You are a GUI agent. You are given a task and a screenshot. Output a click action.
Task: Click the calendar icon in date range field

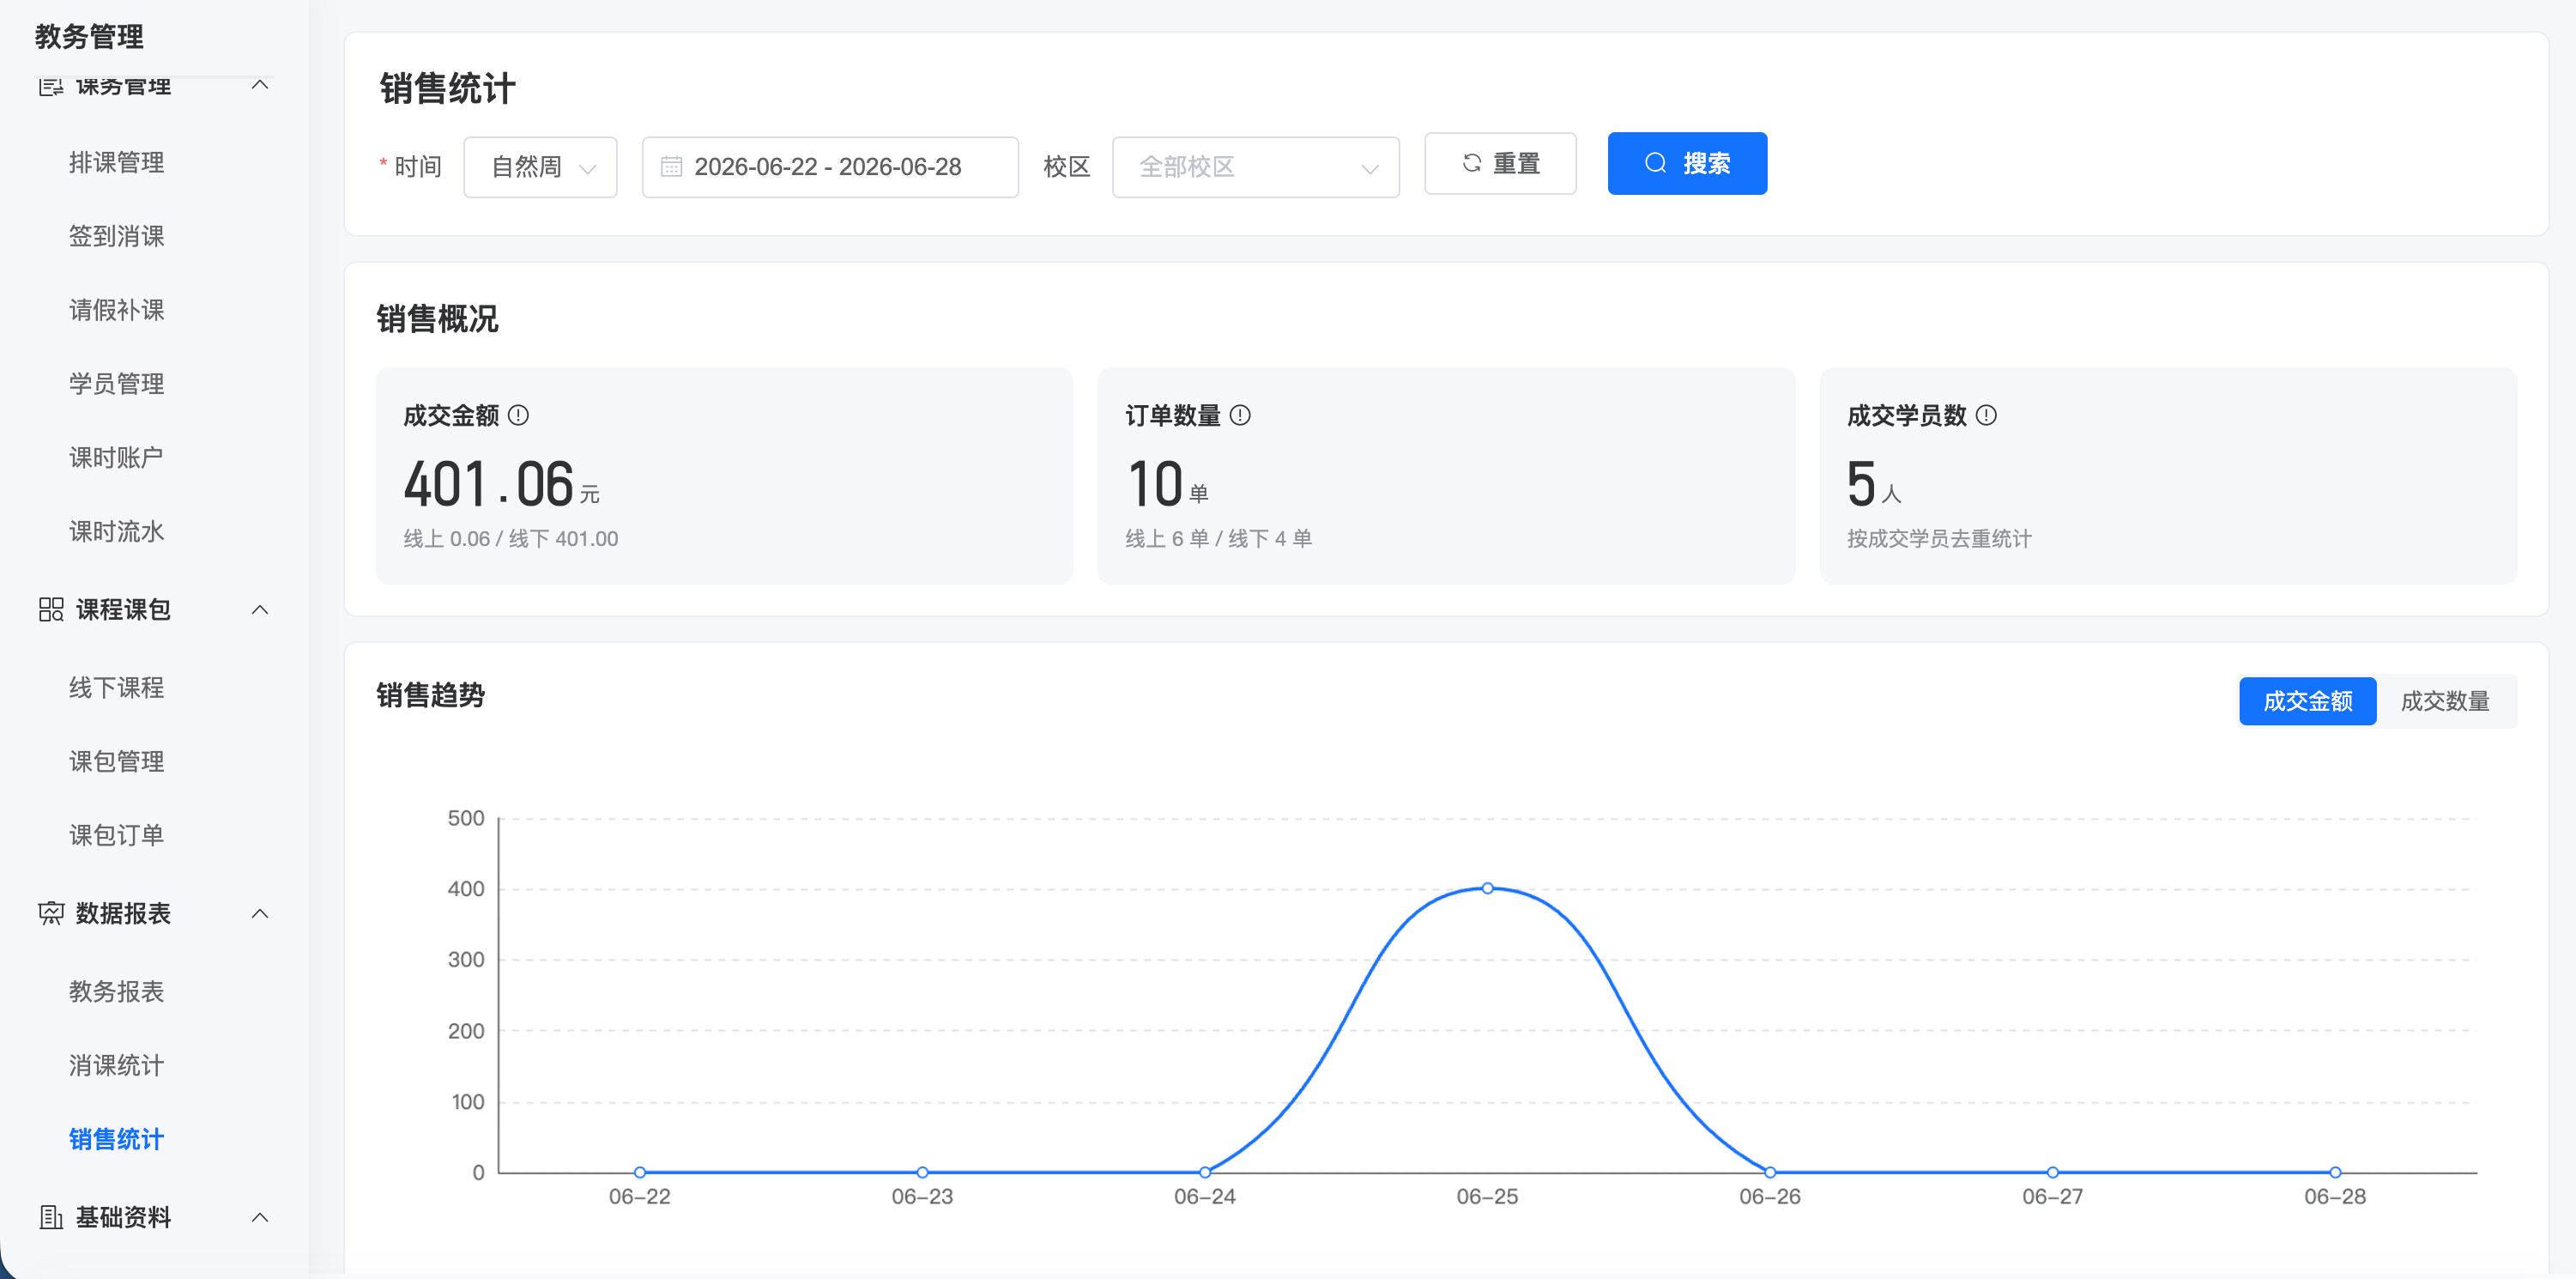[x=671, y=166]
